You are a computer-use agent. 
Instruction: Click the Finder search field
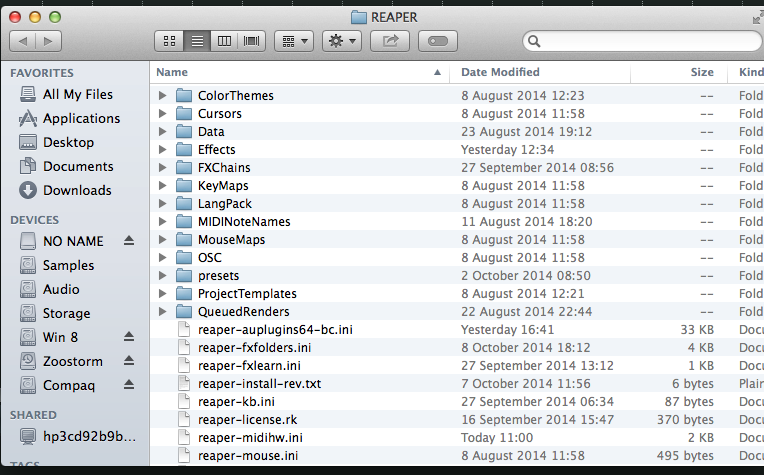click(x=643, y=41)
